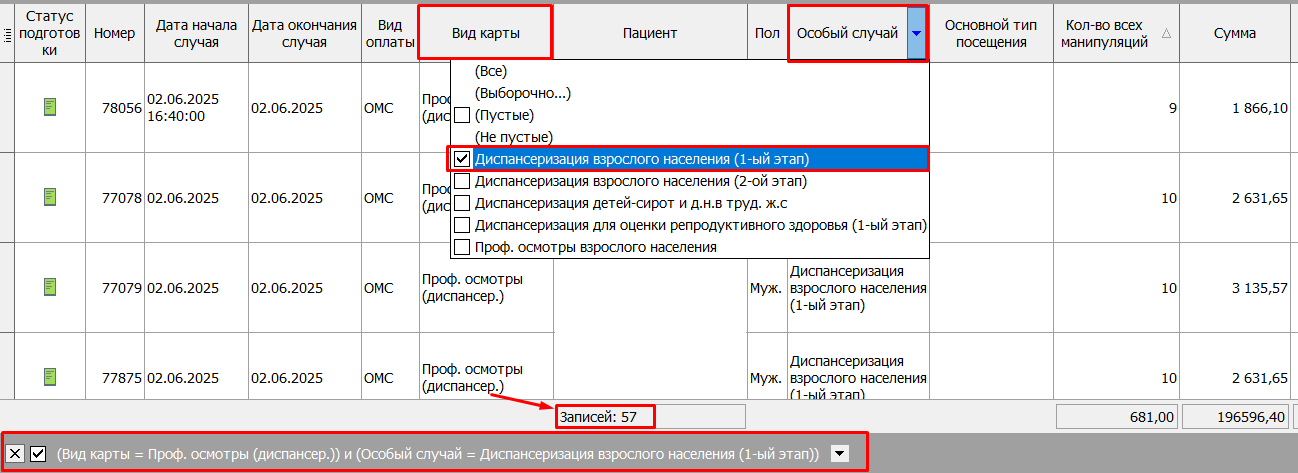Open the filter history dropdown arrow in filter bar
1298x473 pixels.
[841, 454]
